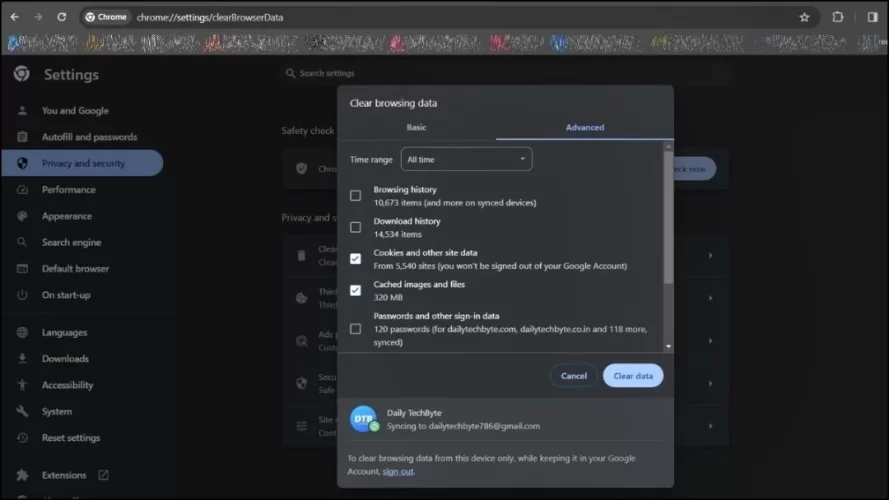Click the Appearance palette icon in sidebar
Image resolution: width=889 pixels, height=500 pixels.
tap(22, 216)
